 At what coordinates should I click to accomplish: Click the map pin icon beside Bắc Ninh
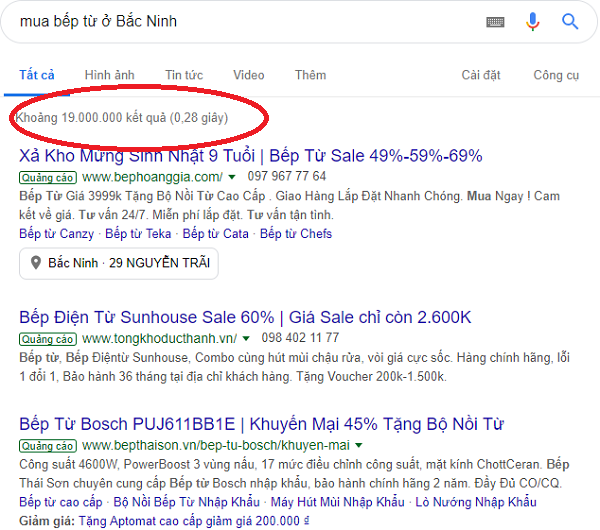(x=36, y=263)
